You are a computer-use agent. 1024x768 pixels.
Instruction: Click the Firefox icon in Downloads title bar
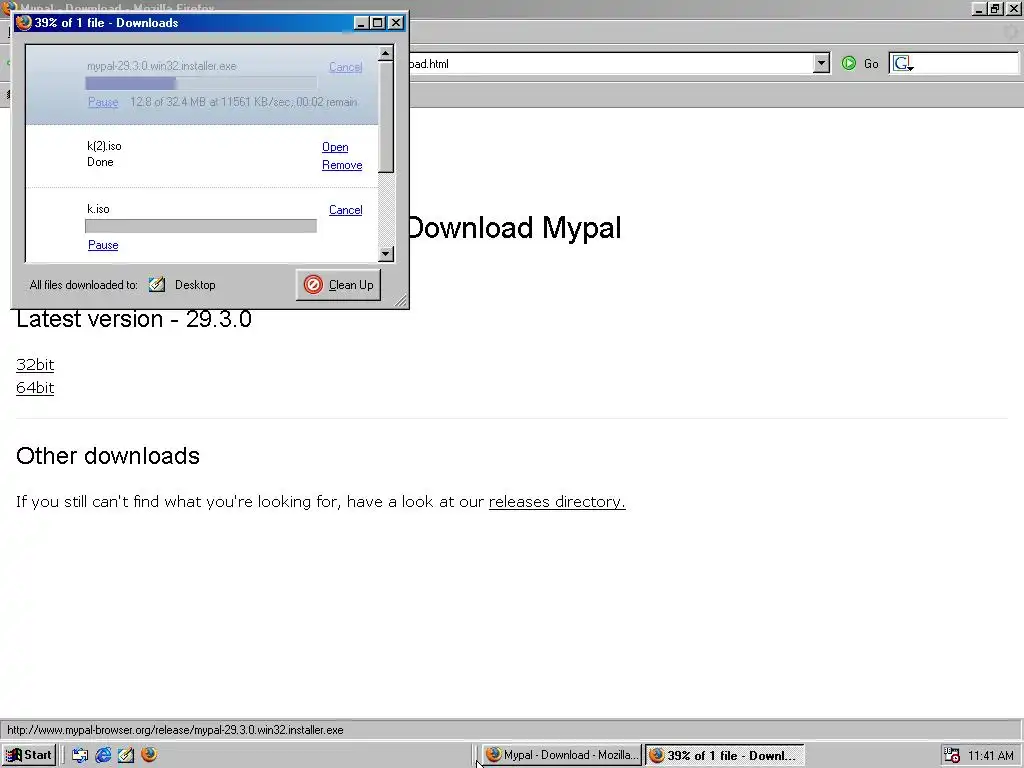coord(24,22)
